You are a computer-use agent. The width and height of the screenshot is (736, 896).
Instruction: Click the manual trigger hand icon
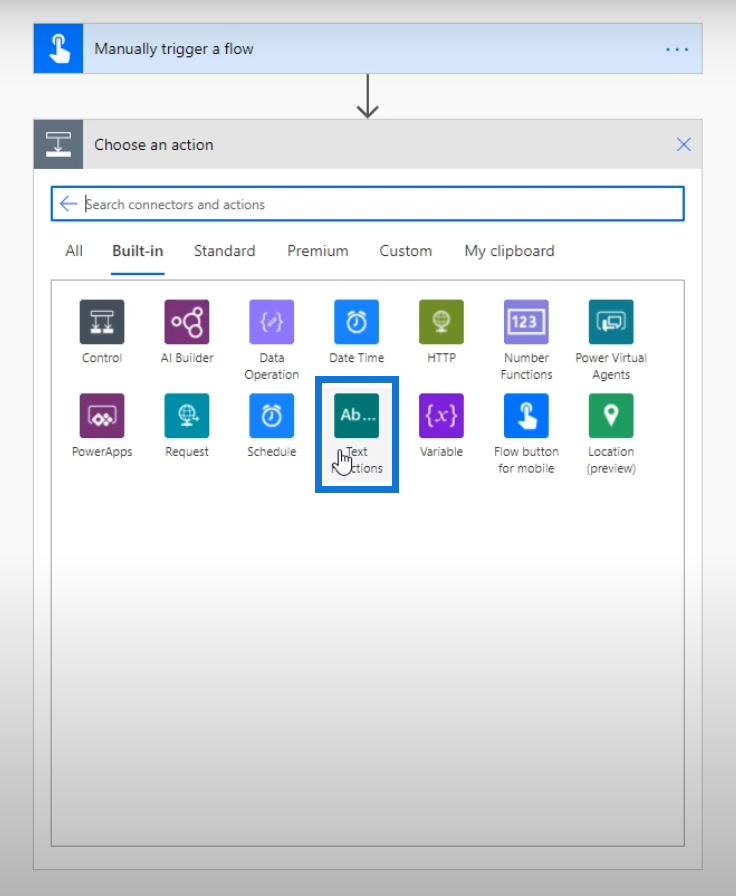(x=58, y=49)
